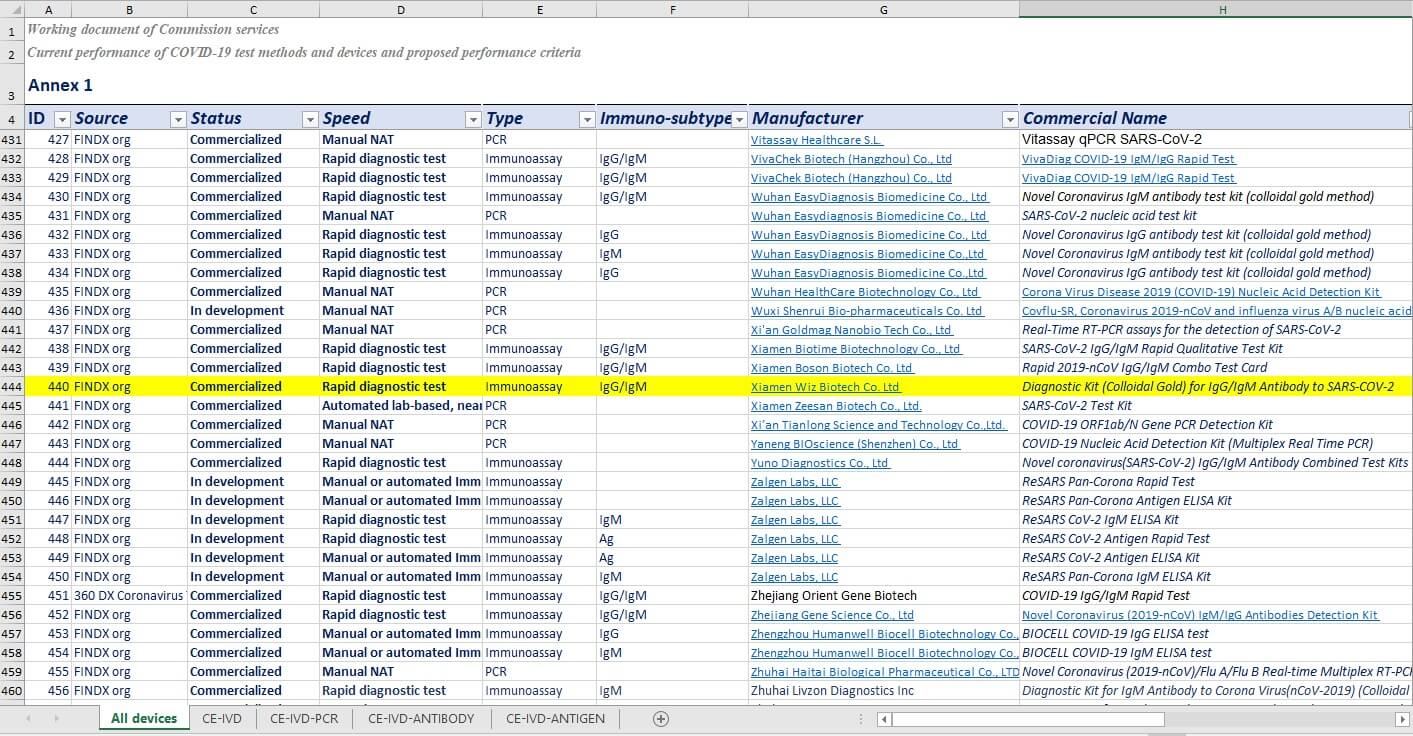Open the Speed column filter arrow
Screen dimensions: 1413x736
click(x=473, y=119)
